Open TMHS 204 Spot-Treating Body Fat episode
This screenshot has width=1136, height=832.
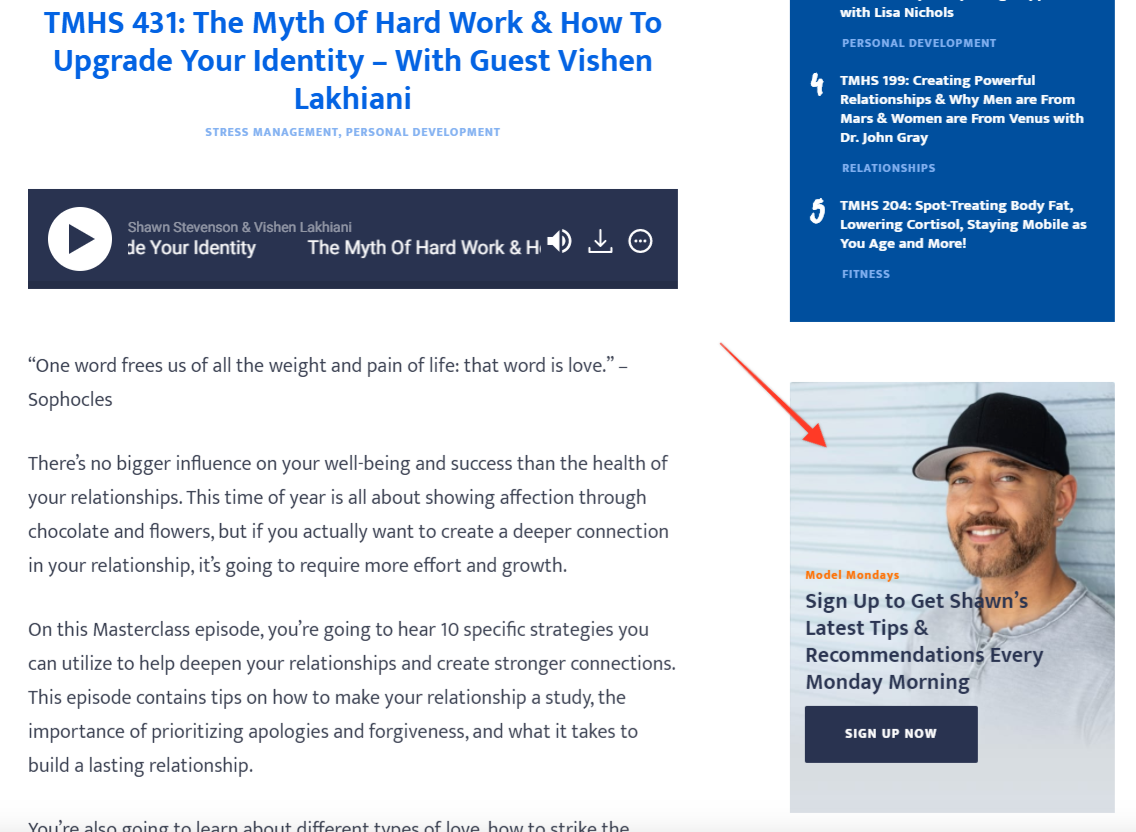tap(962, 224)
